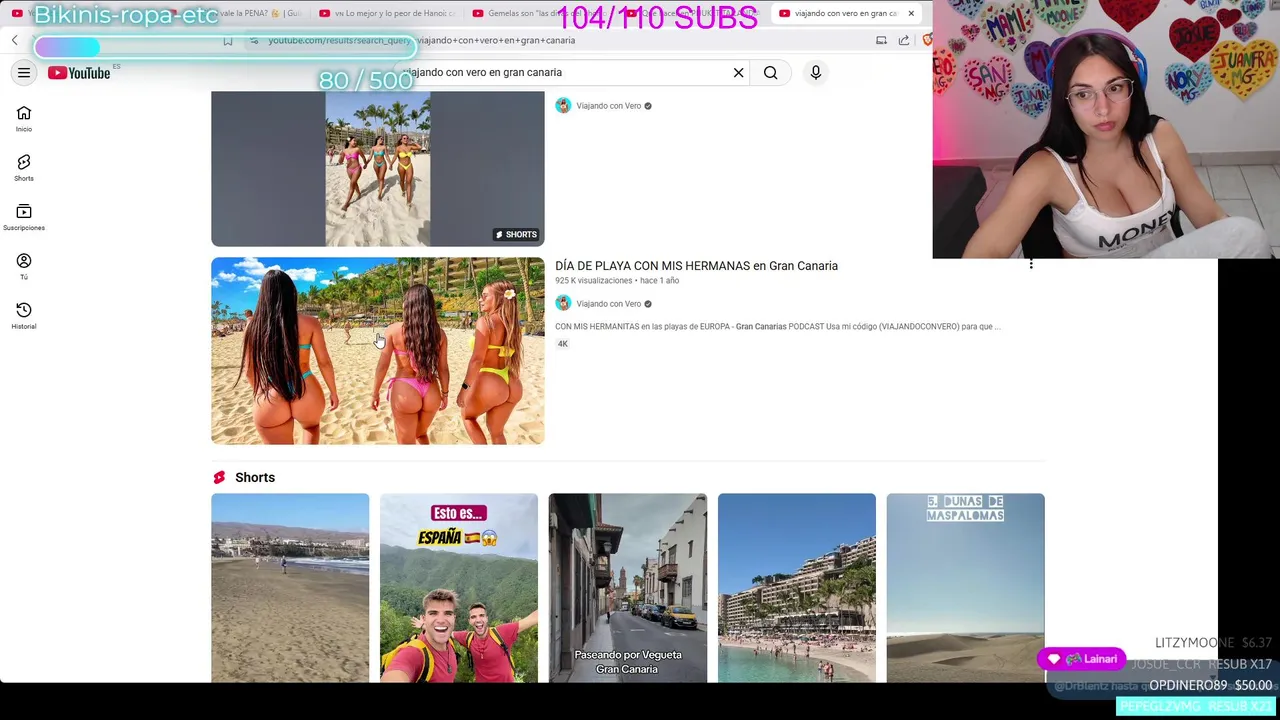
Task: Open the 'Dunas de Maspalomas' short
Action: [965, 588]
